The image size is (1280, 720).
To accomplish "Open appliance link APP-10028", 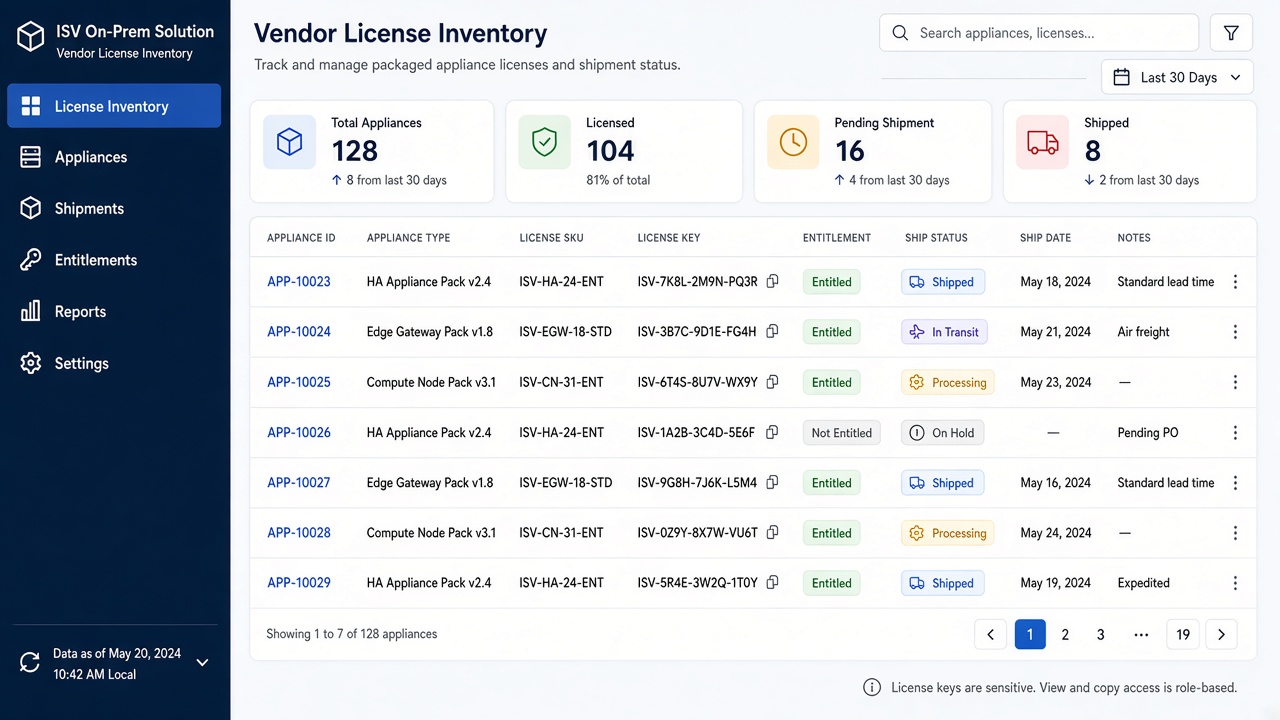I will click(x=299, y=533).
